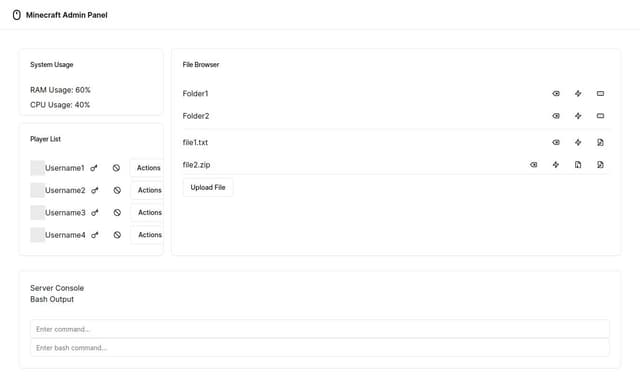Select file1.txt in the file browser
The height and width of the screenshot is (387, 640).
tap(195, 142)
